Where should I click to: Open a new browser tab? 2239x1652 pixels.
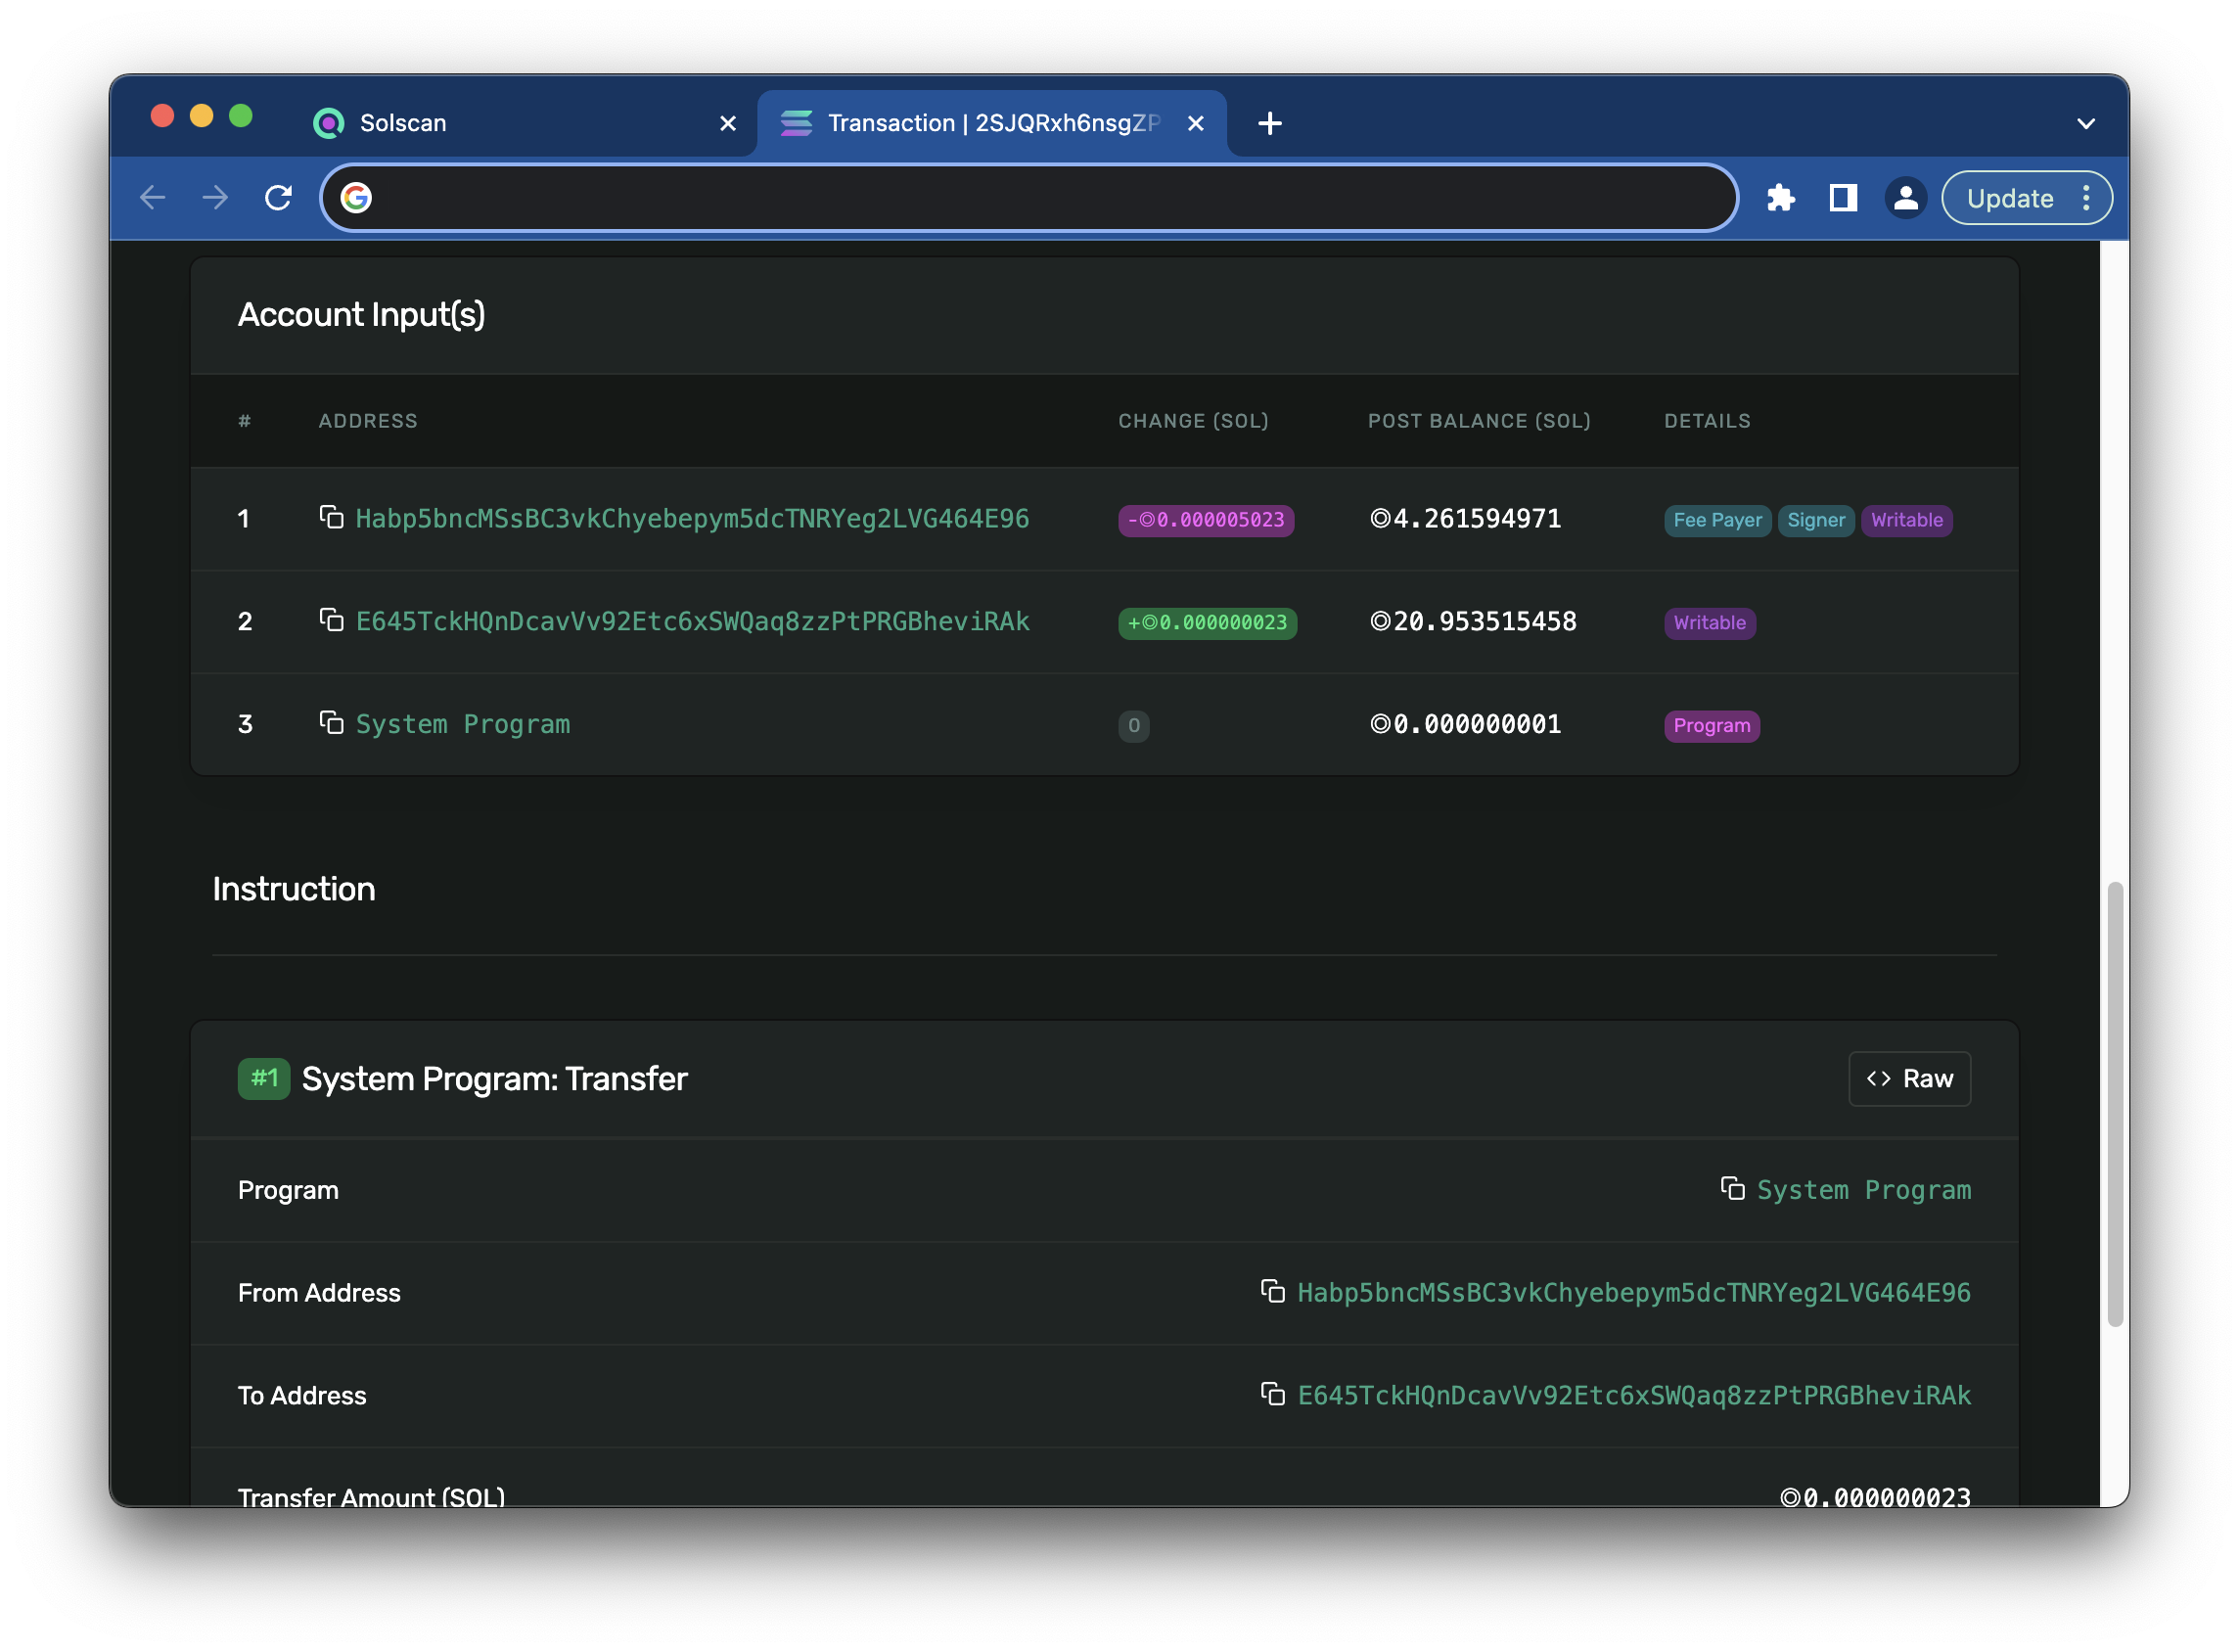(x=1271, y=123)
